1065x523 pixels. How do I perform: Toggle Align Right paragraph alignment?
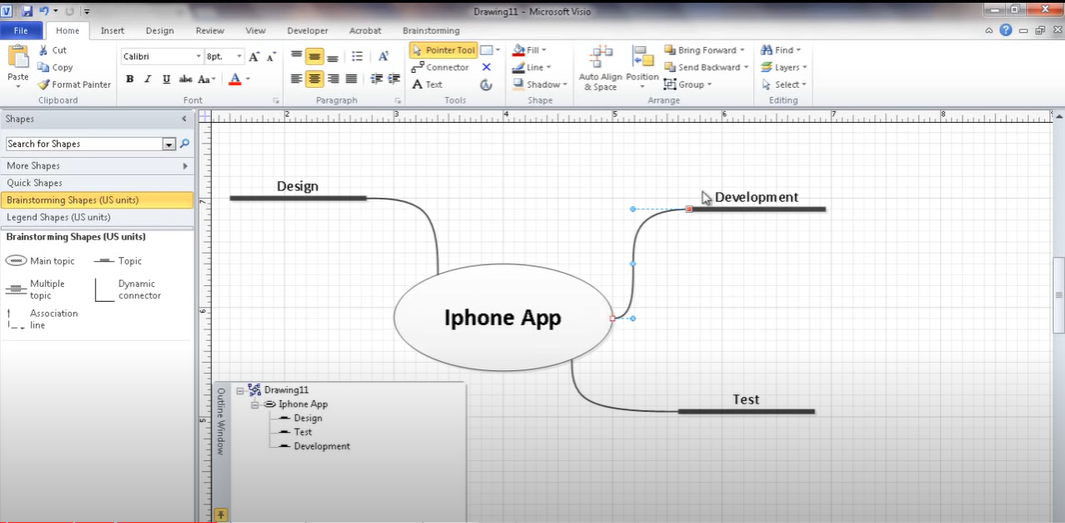pos(333,79)
